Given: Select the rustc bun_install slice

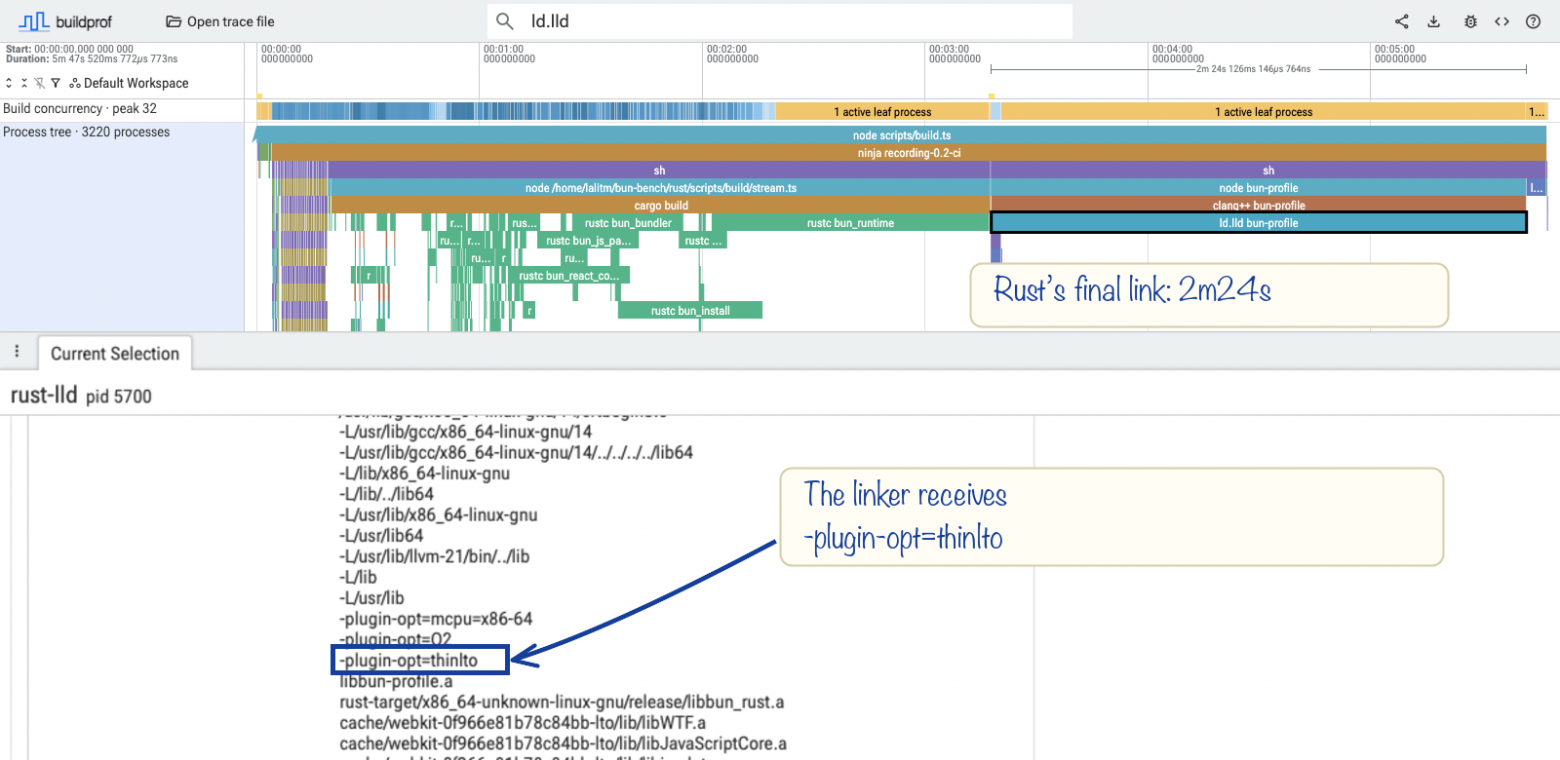Looking at the screenshot, I should click(690, 311).
